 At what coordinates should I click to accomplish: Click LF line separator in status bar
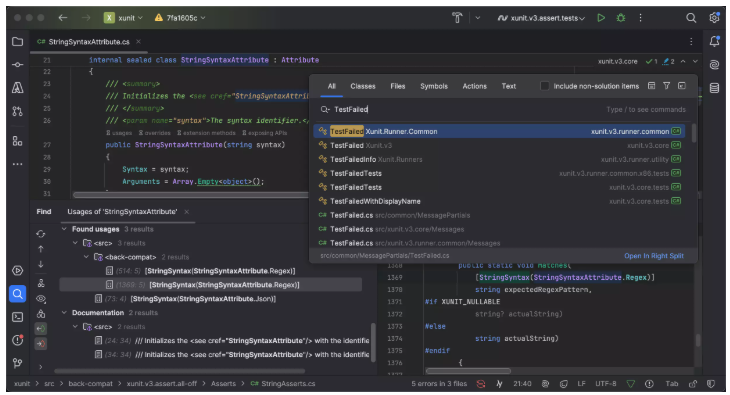(x=581, y=384)
